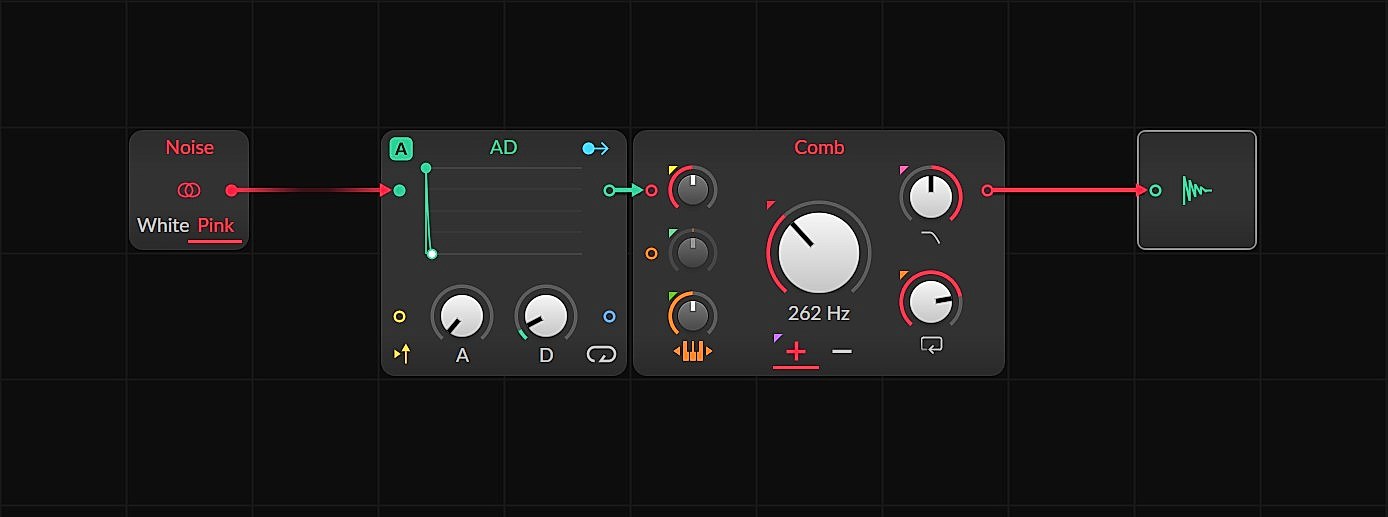Viewport: 1388px width, 517px height.
Task: Click the Comb feedback amount knob
Action: coord(931,300)
